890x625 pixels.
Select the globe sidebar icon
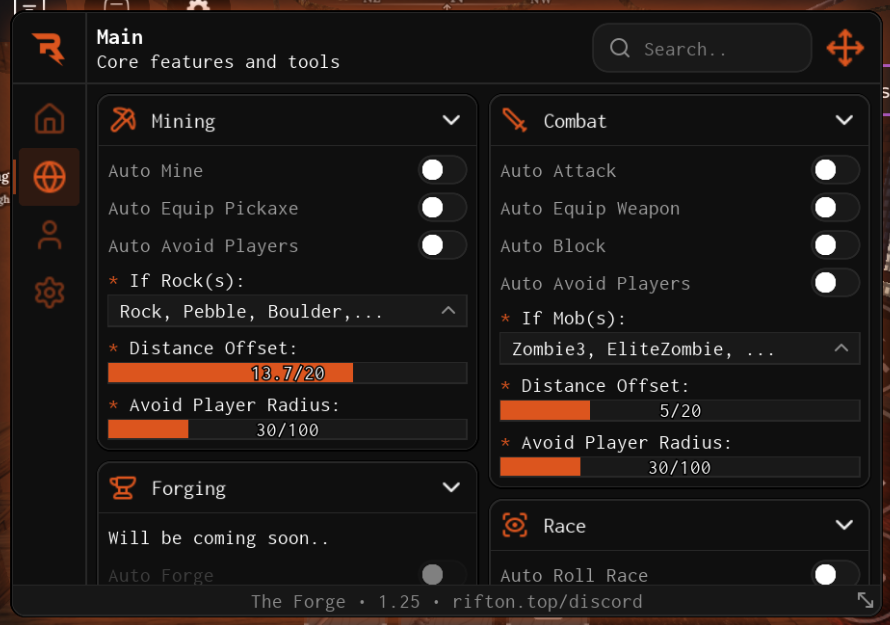[49, 177]
